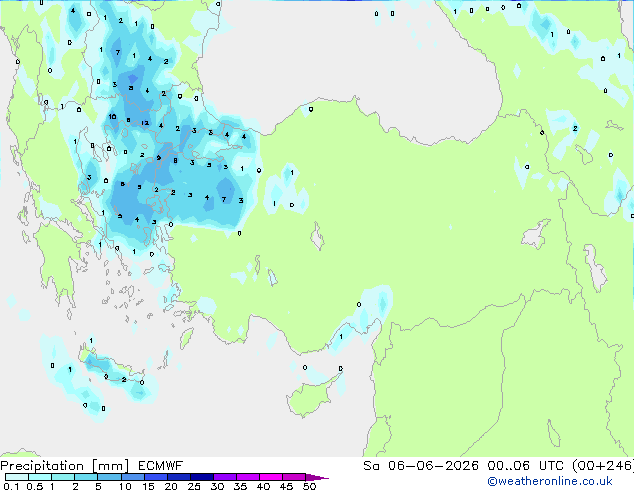The width and height of the screenshot is (634, 490).
Task: Click the "ECMWF" model label
Action: (x=161, y=466)
